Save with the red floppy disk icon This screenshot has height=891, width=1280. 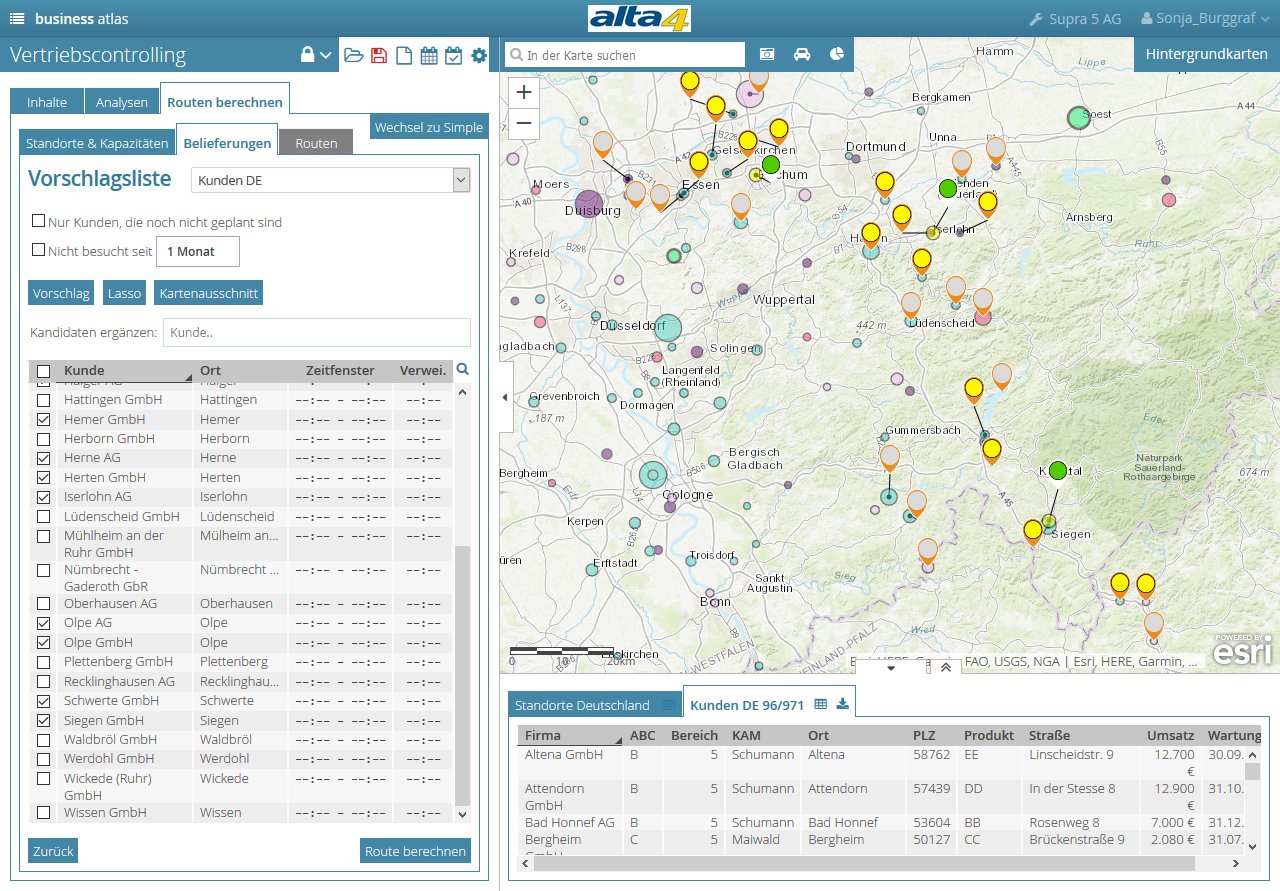tap(379, 56)
